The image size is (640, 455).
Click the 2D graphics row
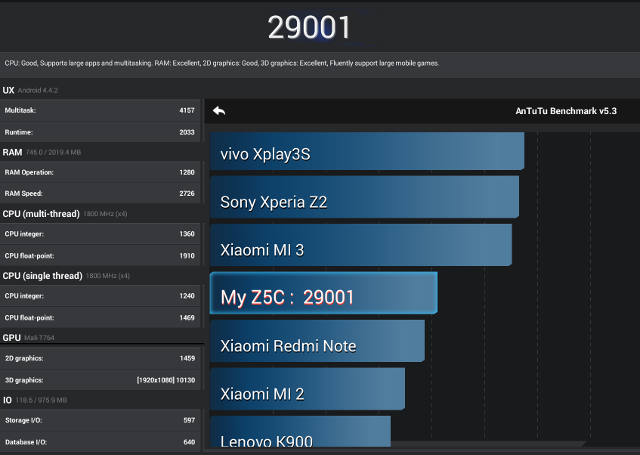(100, 358)
